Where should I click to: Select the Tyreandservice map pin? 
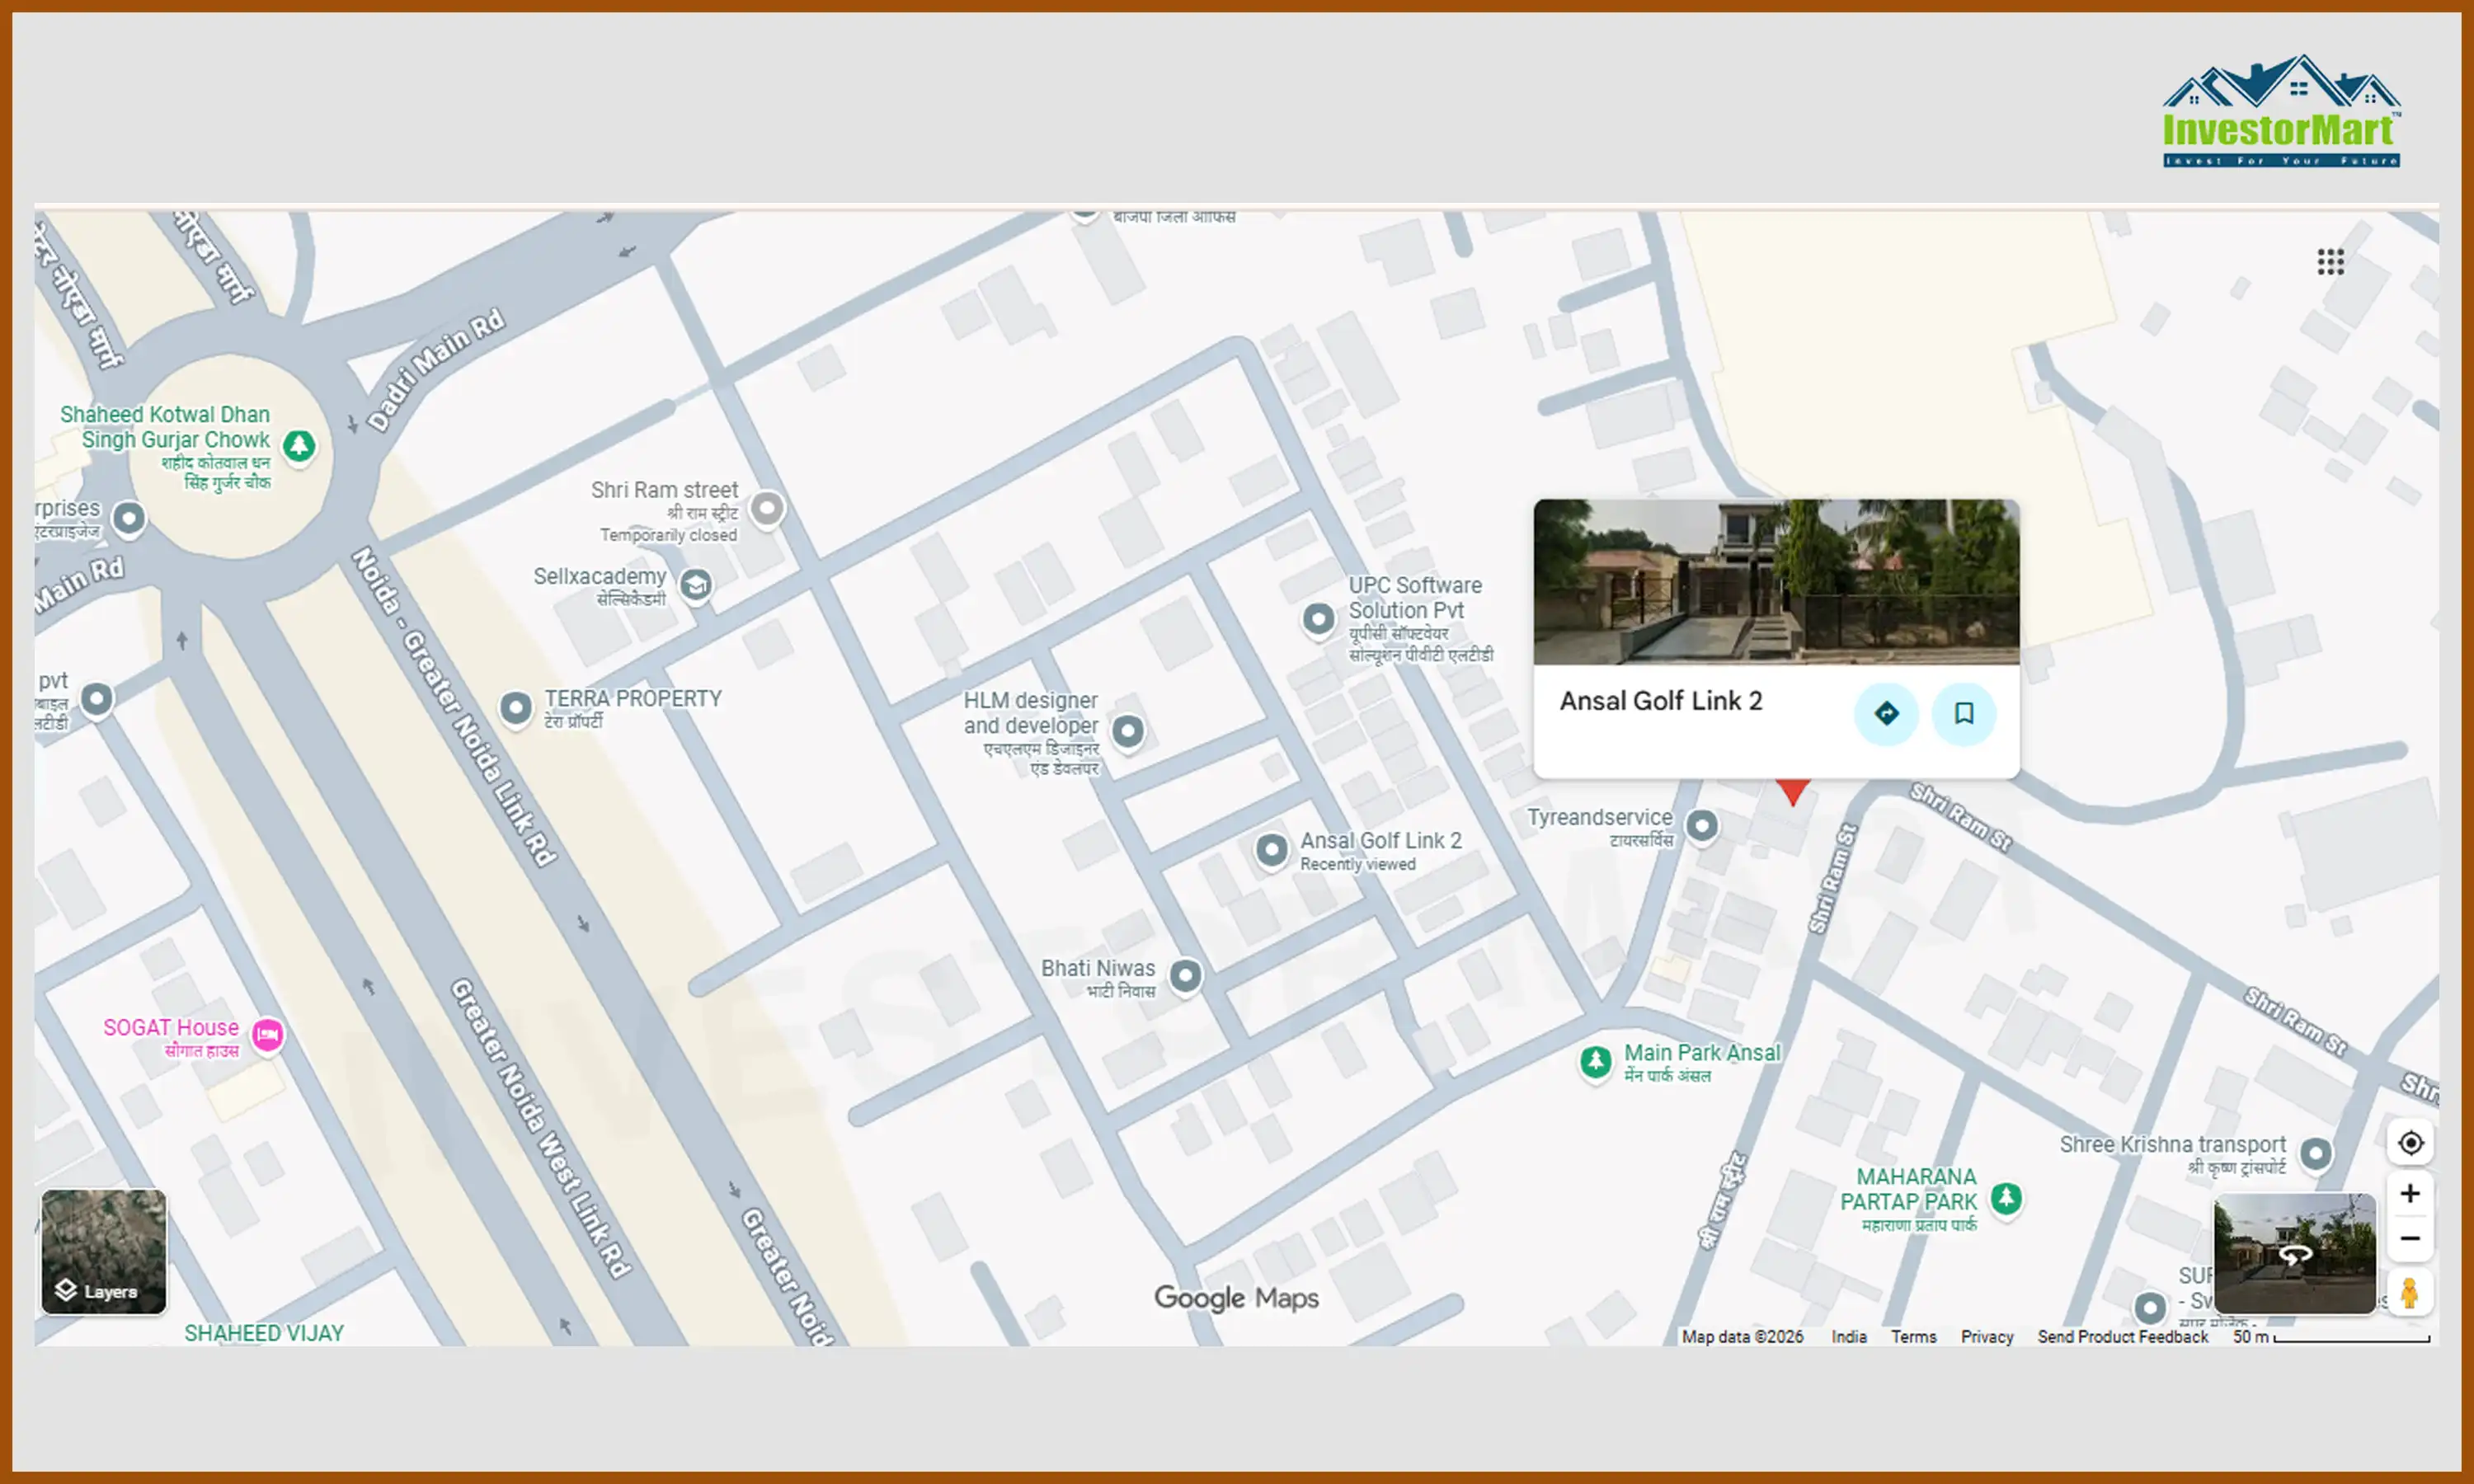[x=1702, y=825]
